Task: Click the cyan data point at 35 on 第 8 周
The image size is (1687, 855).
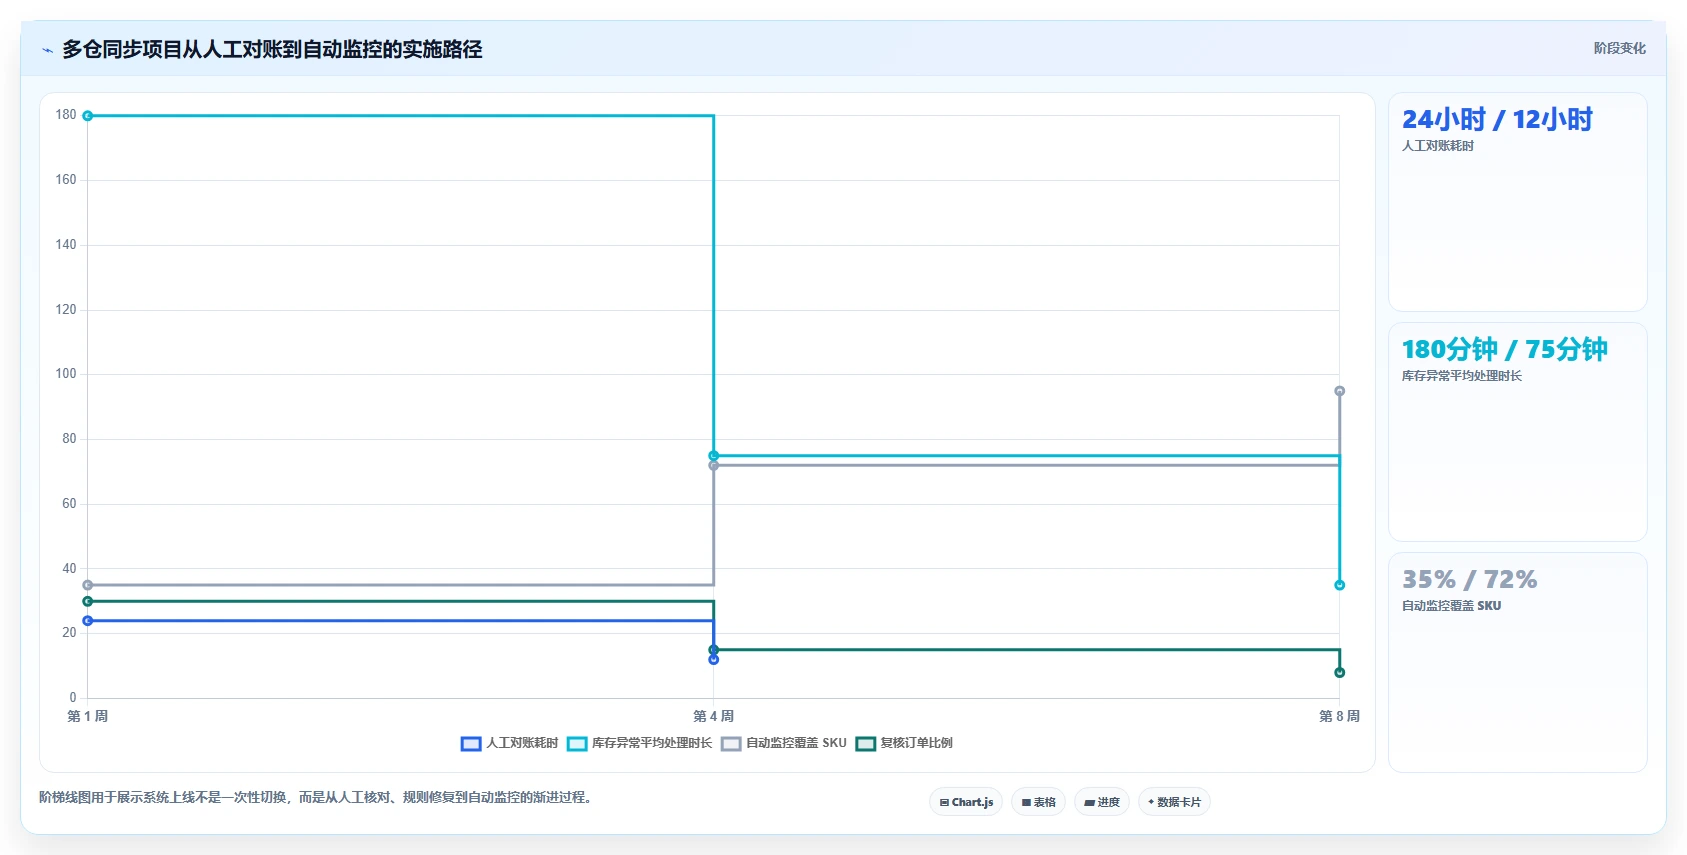Action: (1340, 585)
